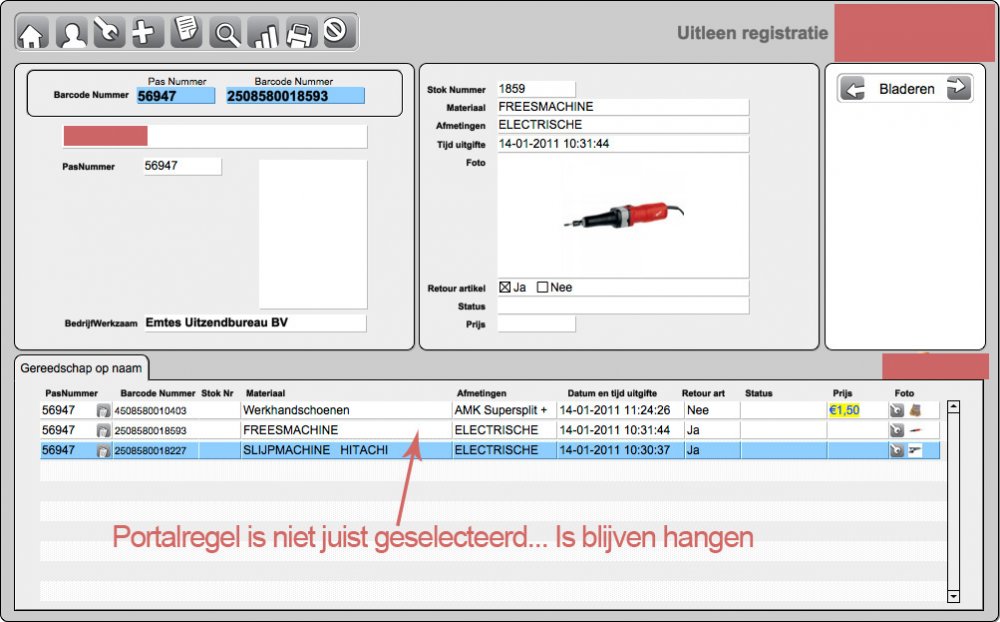Screen dimensions: 1000x622
Task: Browse to next record right arrow
Action: coord(958,88)
